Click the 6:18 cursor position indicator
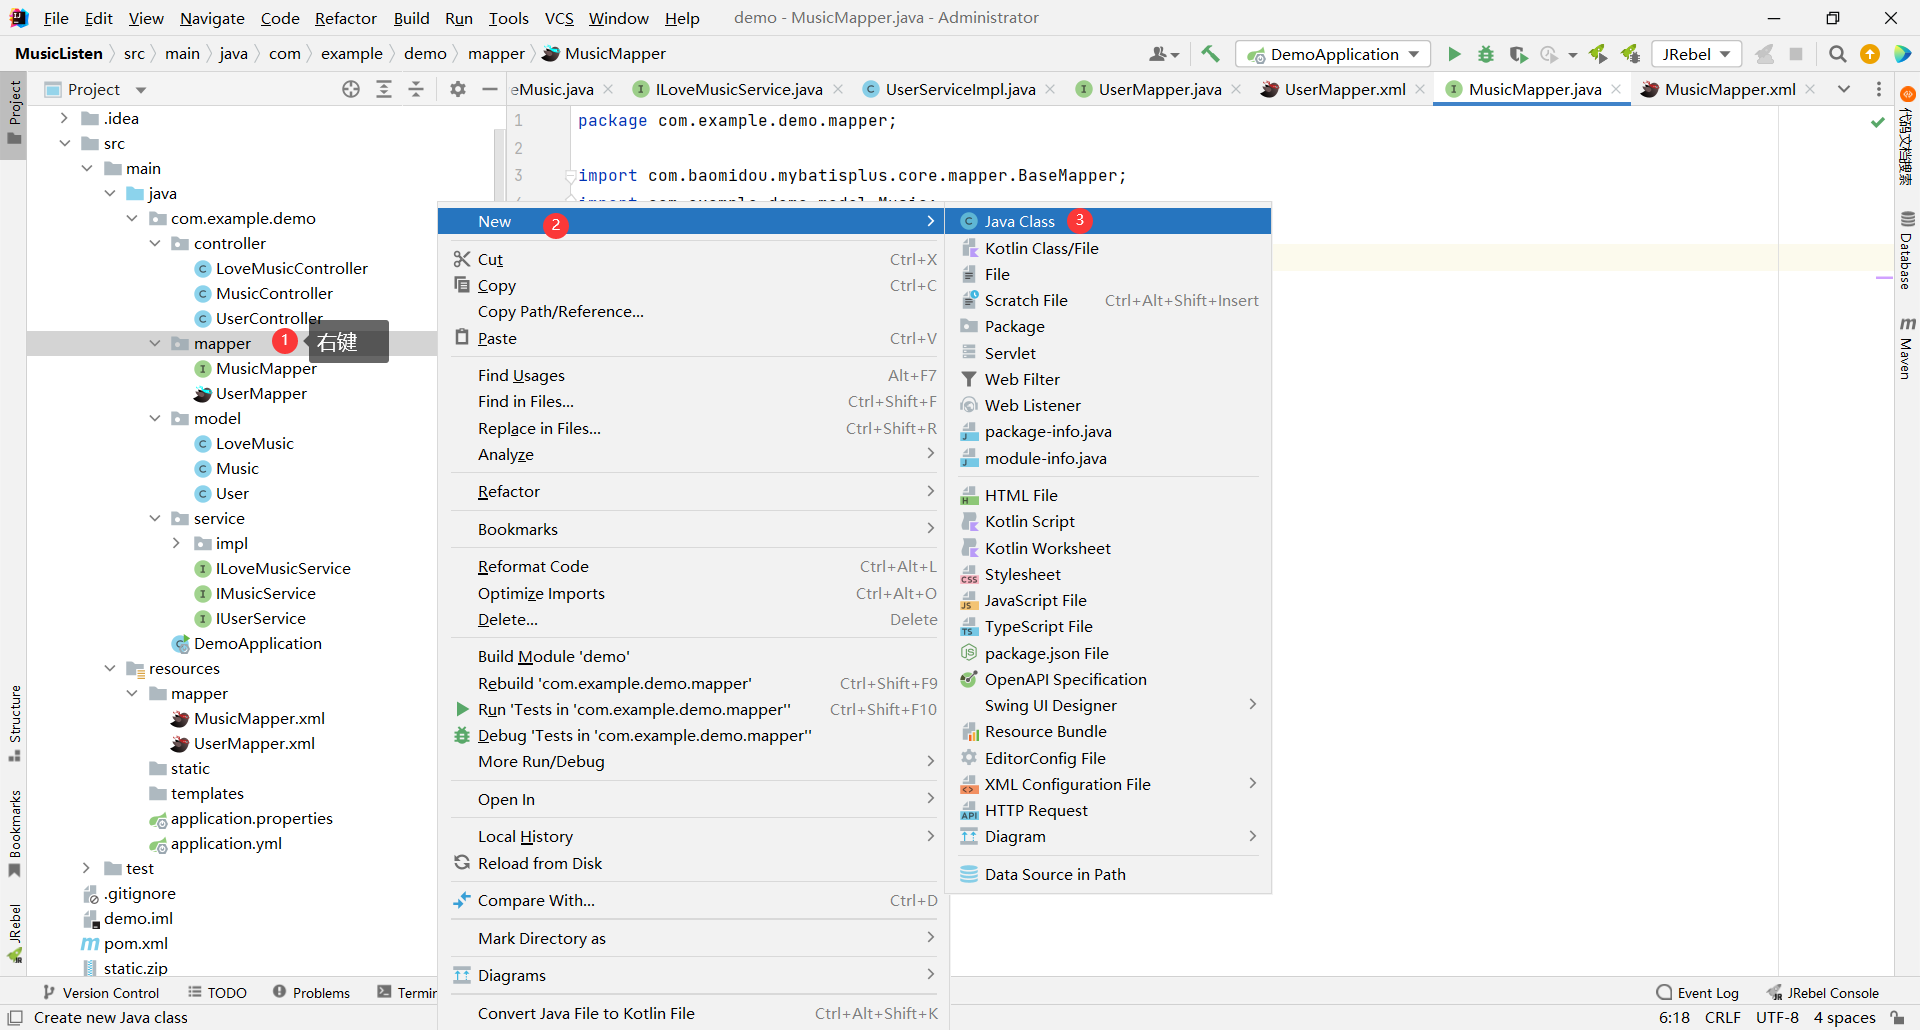This screenshot has height=1030, width=1920. coord(1674,1018)
